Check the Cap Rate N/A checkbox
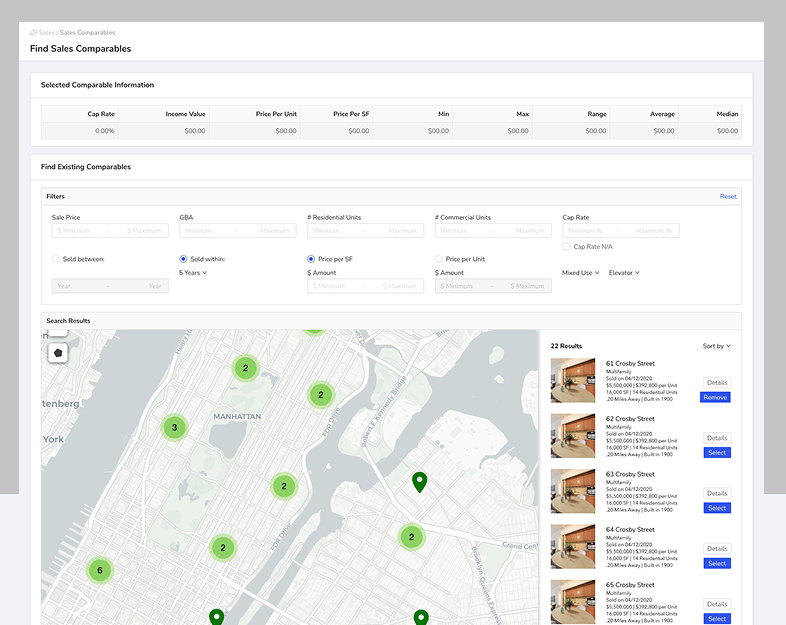Viewport: 786px width, 625px height. pyautogui.click(x=566, y=247)
